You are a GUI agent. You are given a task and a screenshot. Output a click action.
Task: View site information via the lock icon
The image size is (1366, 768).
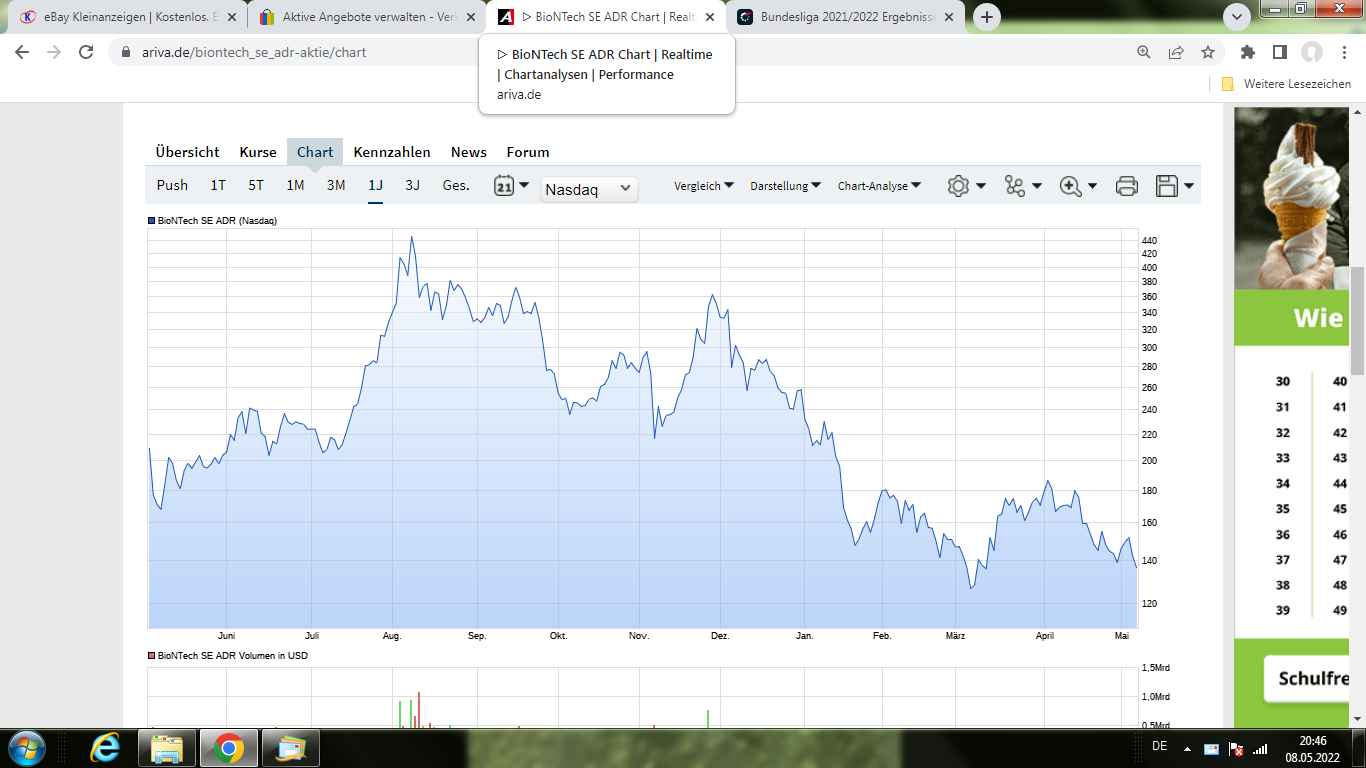tap(125, 52)
